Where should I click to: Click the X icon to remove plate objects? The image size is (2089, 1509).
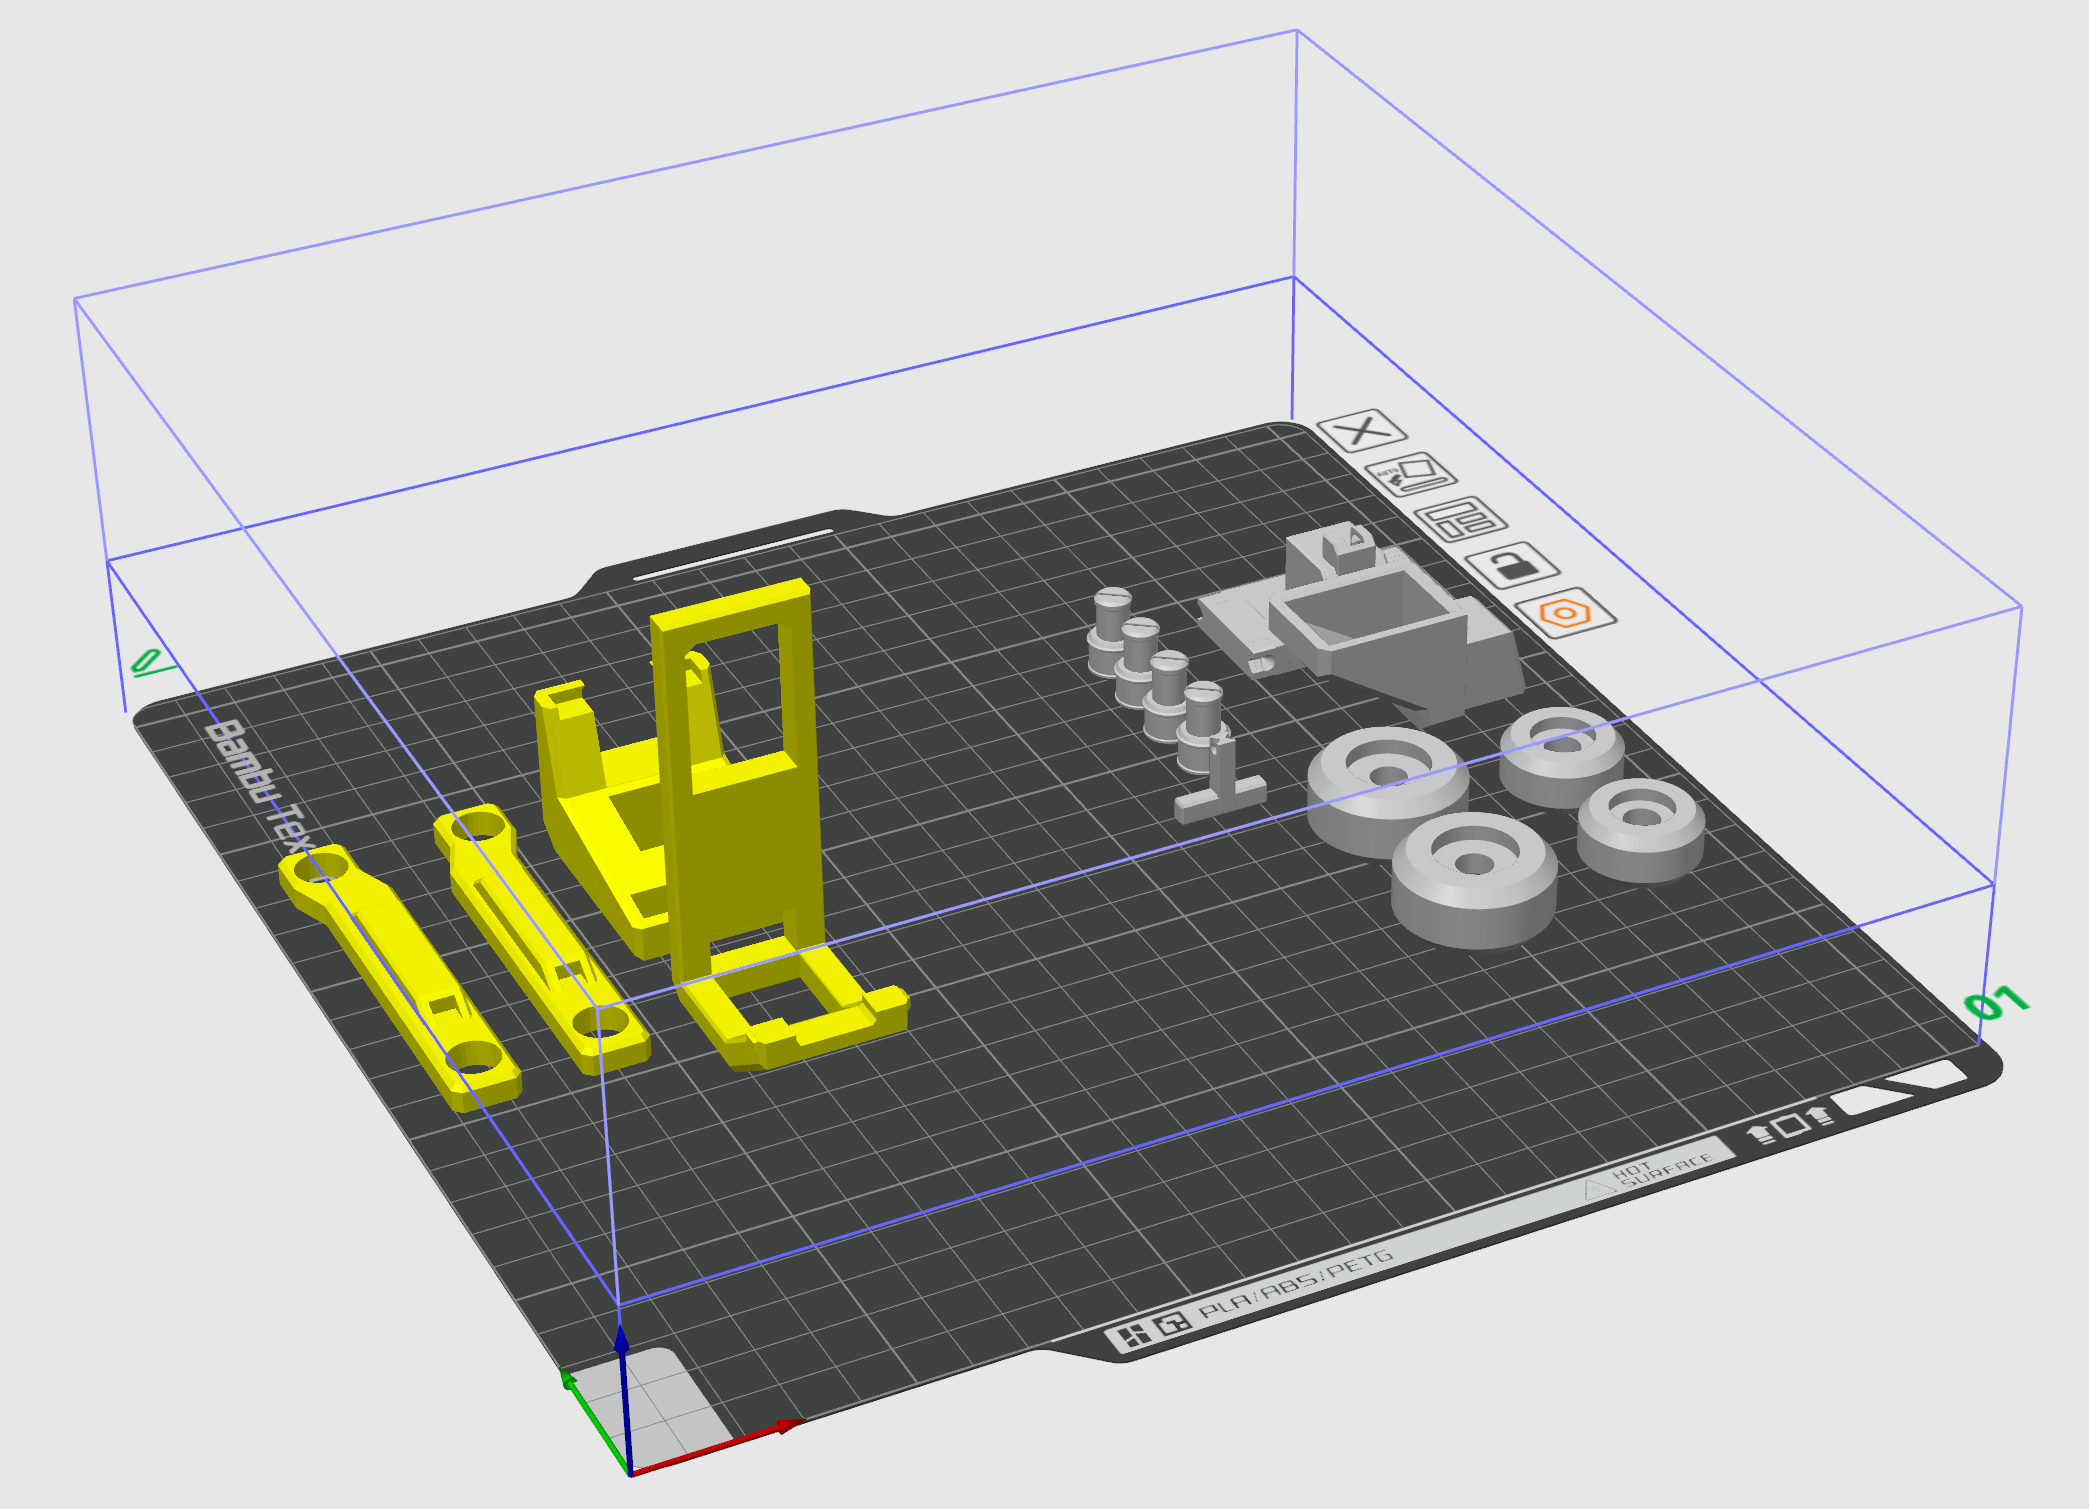pos(1362,431)
